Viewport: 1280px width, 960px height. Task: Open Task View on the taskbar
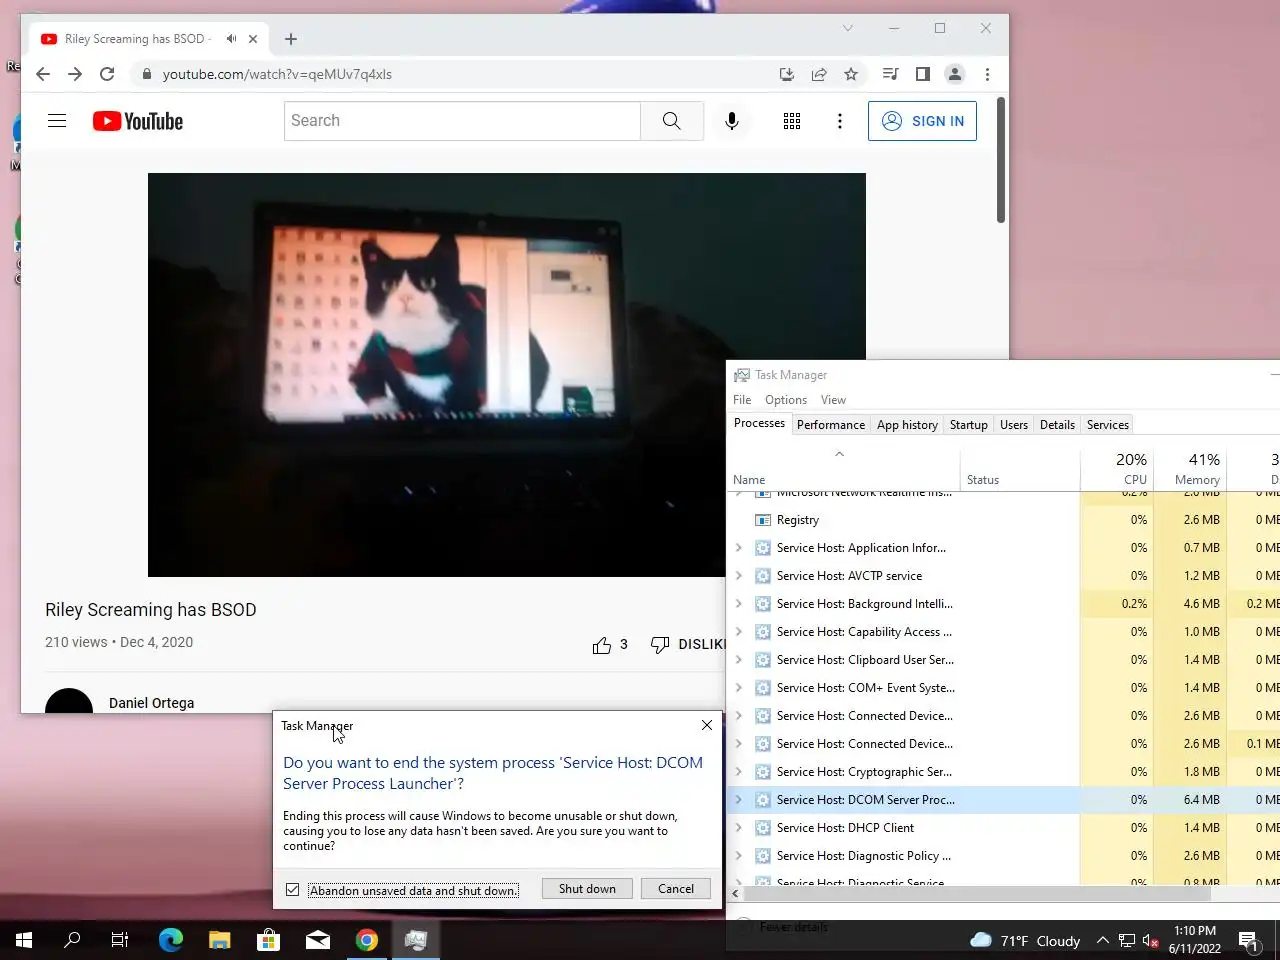[120, 940]
